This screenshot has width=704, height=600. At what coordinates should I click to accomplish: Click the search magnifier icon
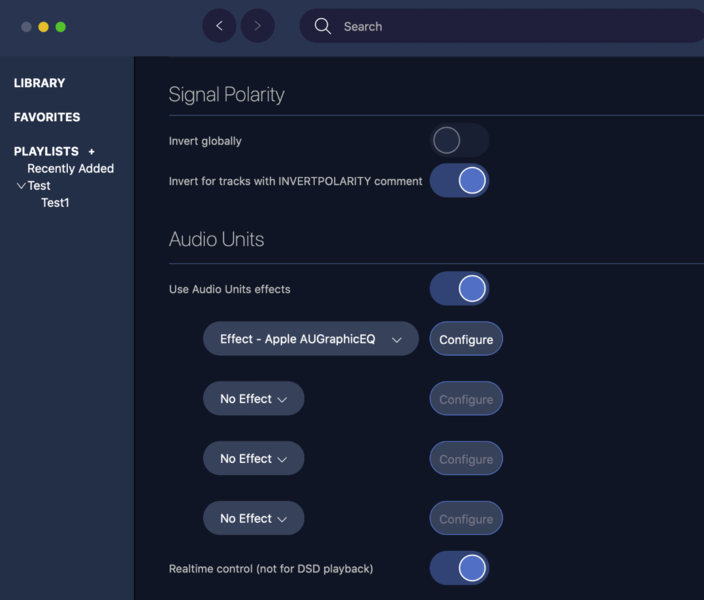[x=322, y=26]
